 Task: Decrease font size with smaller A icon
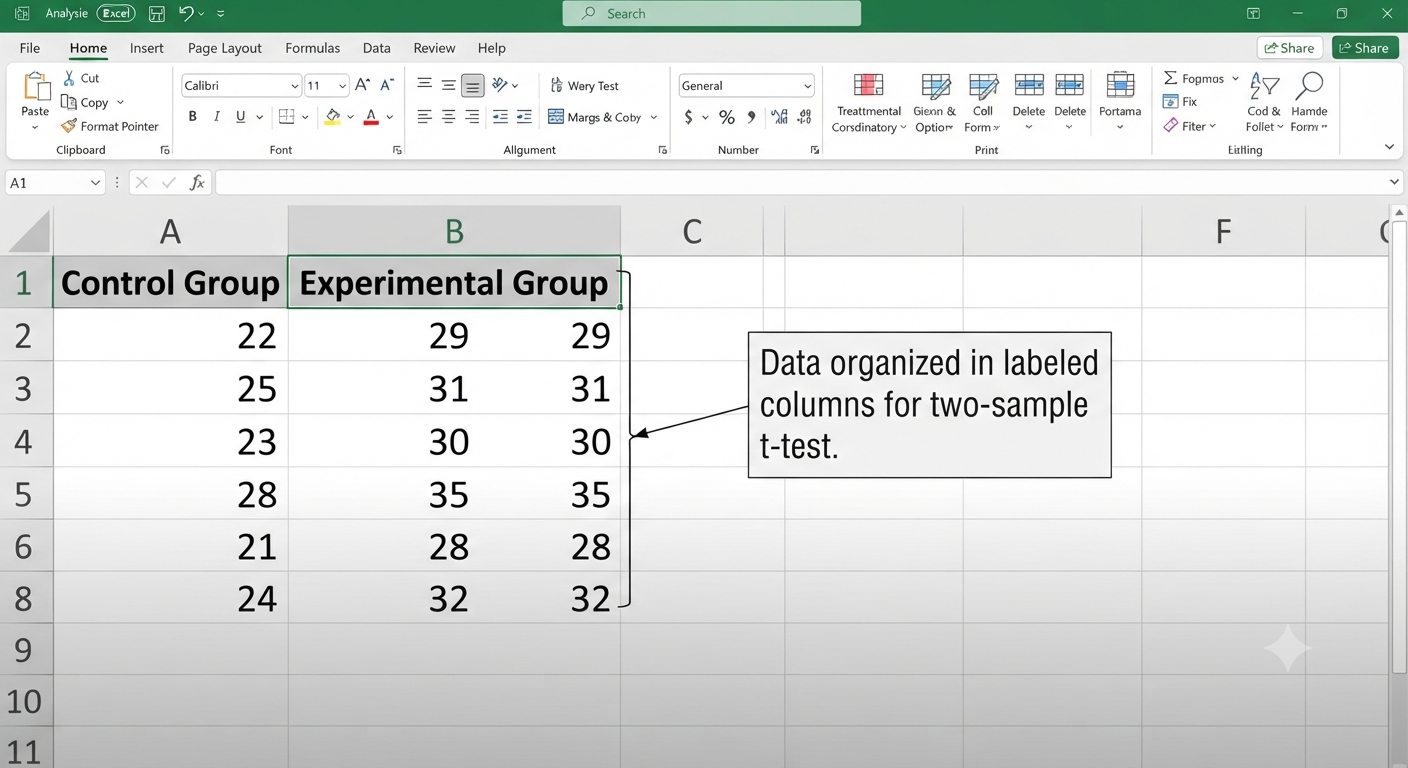pyautogui.click(x=387, y=86)
